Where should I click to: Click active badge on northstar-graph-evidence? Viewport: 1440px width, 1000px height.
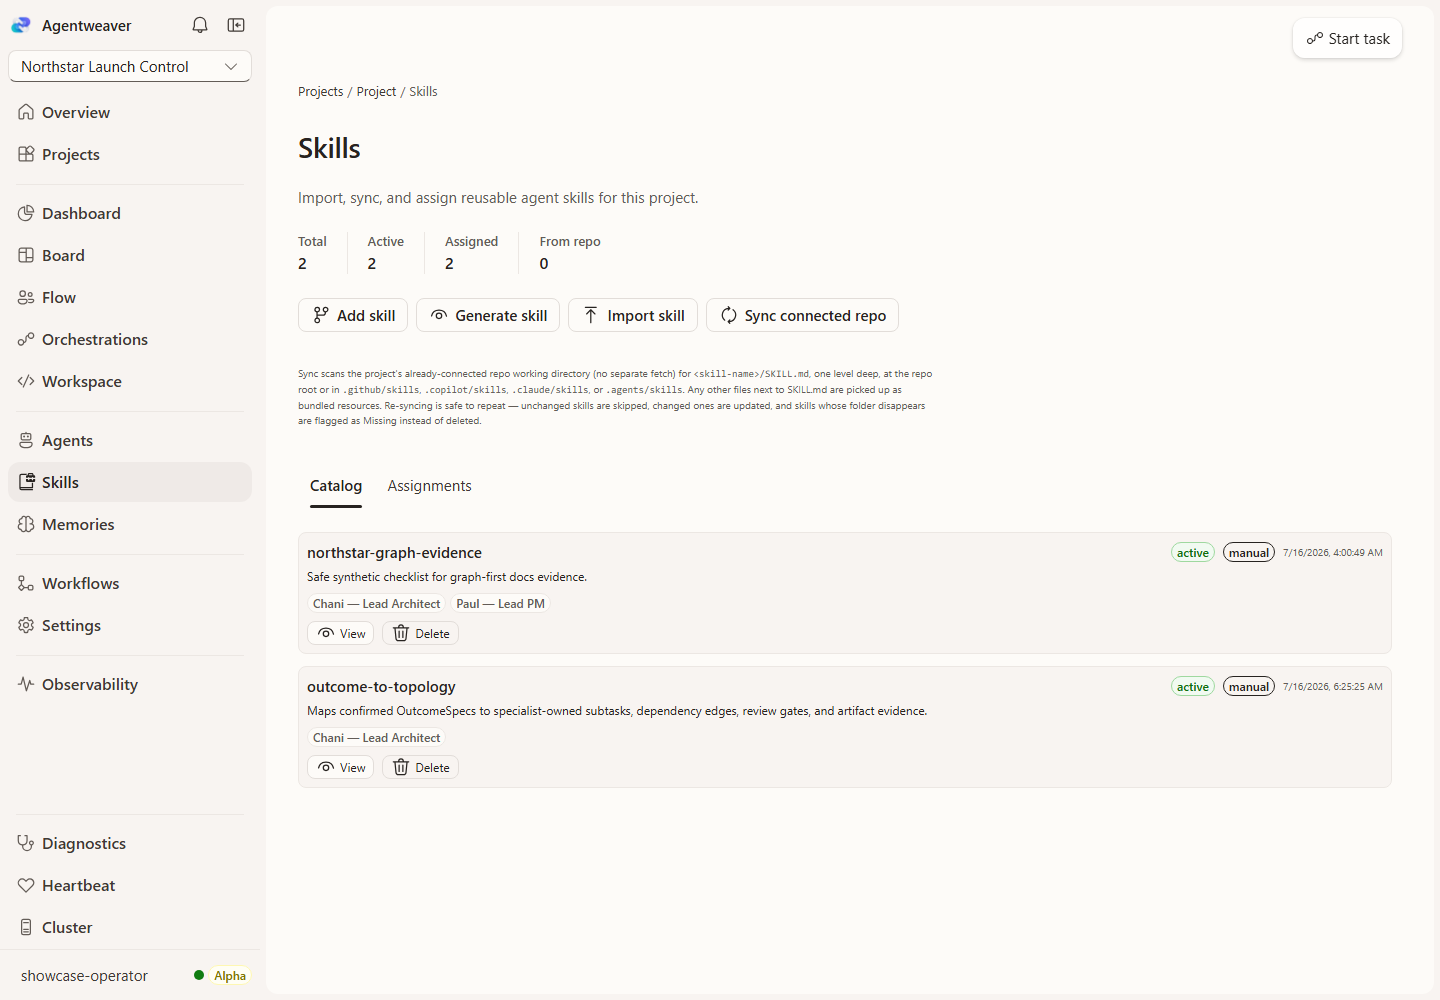click(1193, 552)
